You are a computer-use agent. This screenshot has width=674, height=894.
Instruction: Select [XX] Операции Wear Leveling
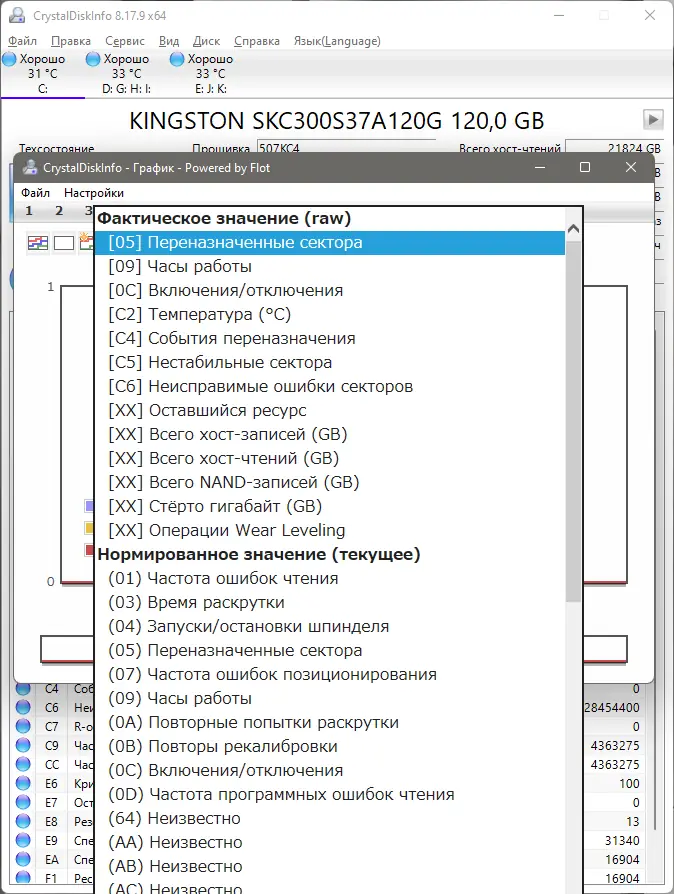coord(330,530)
